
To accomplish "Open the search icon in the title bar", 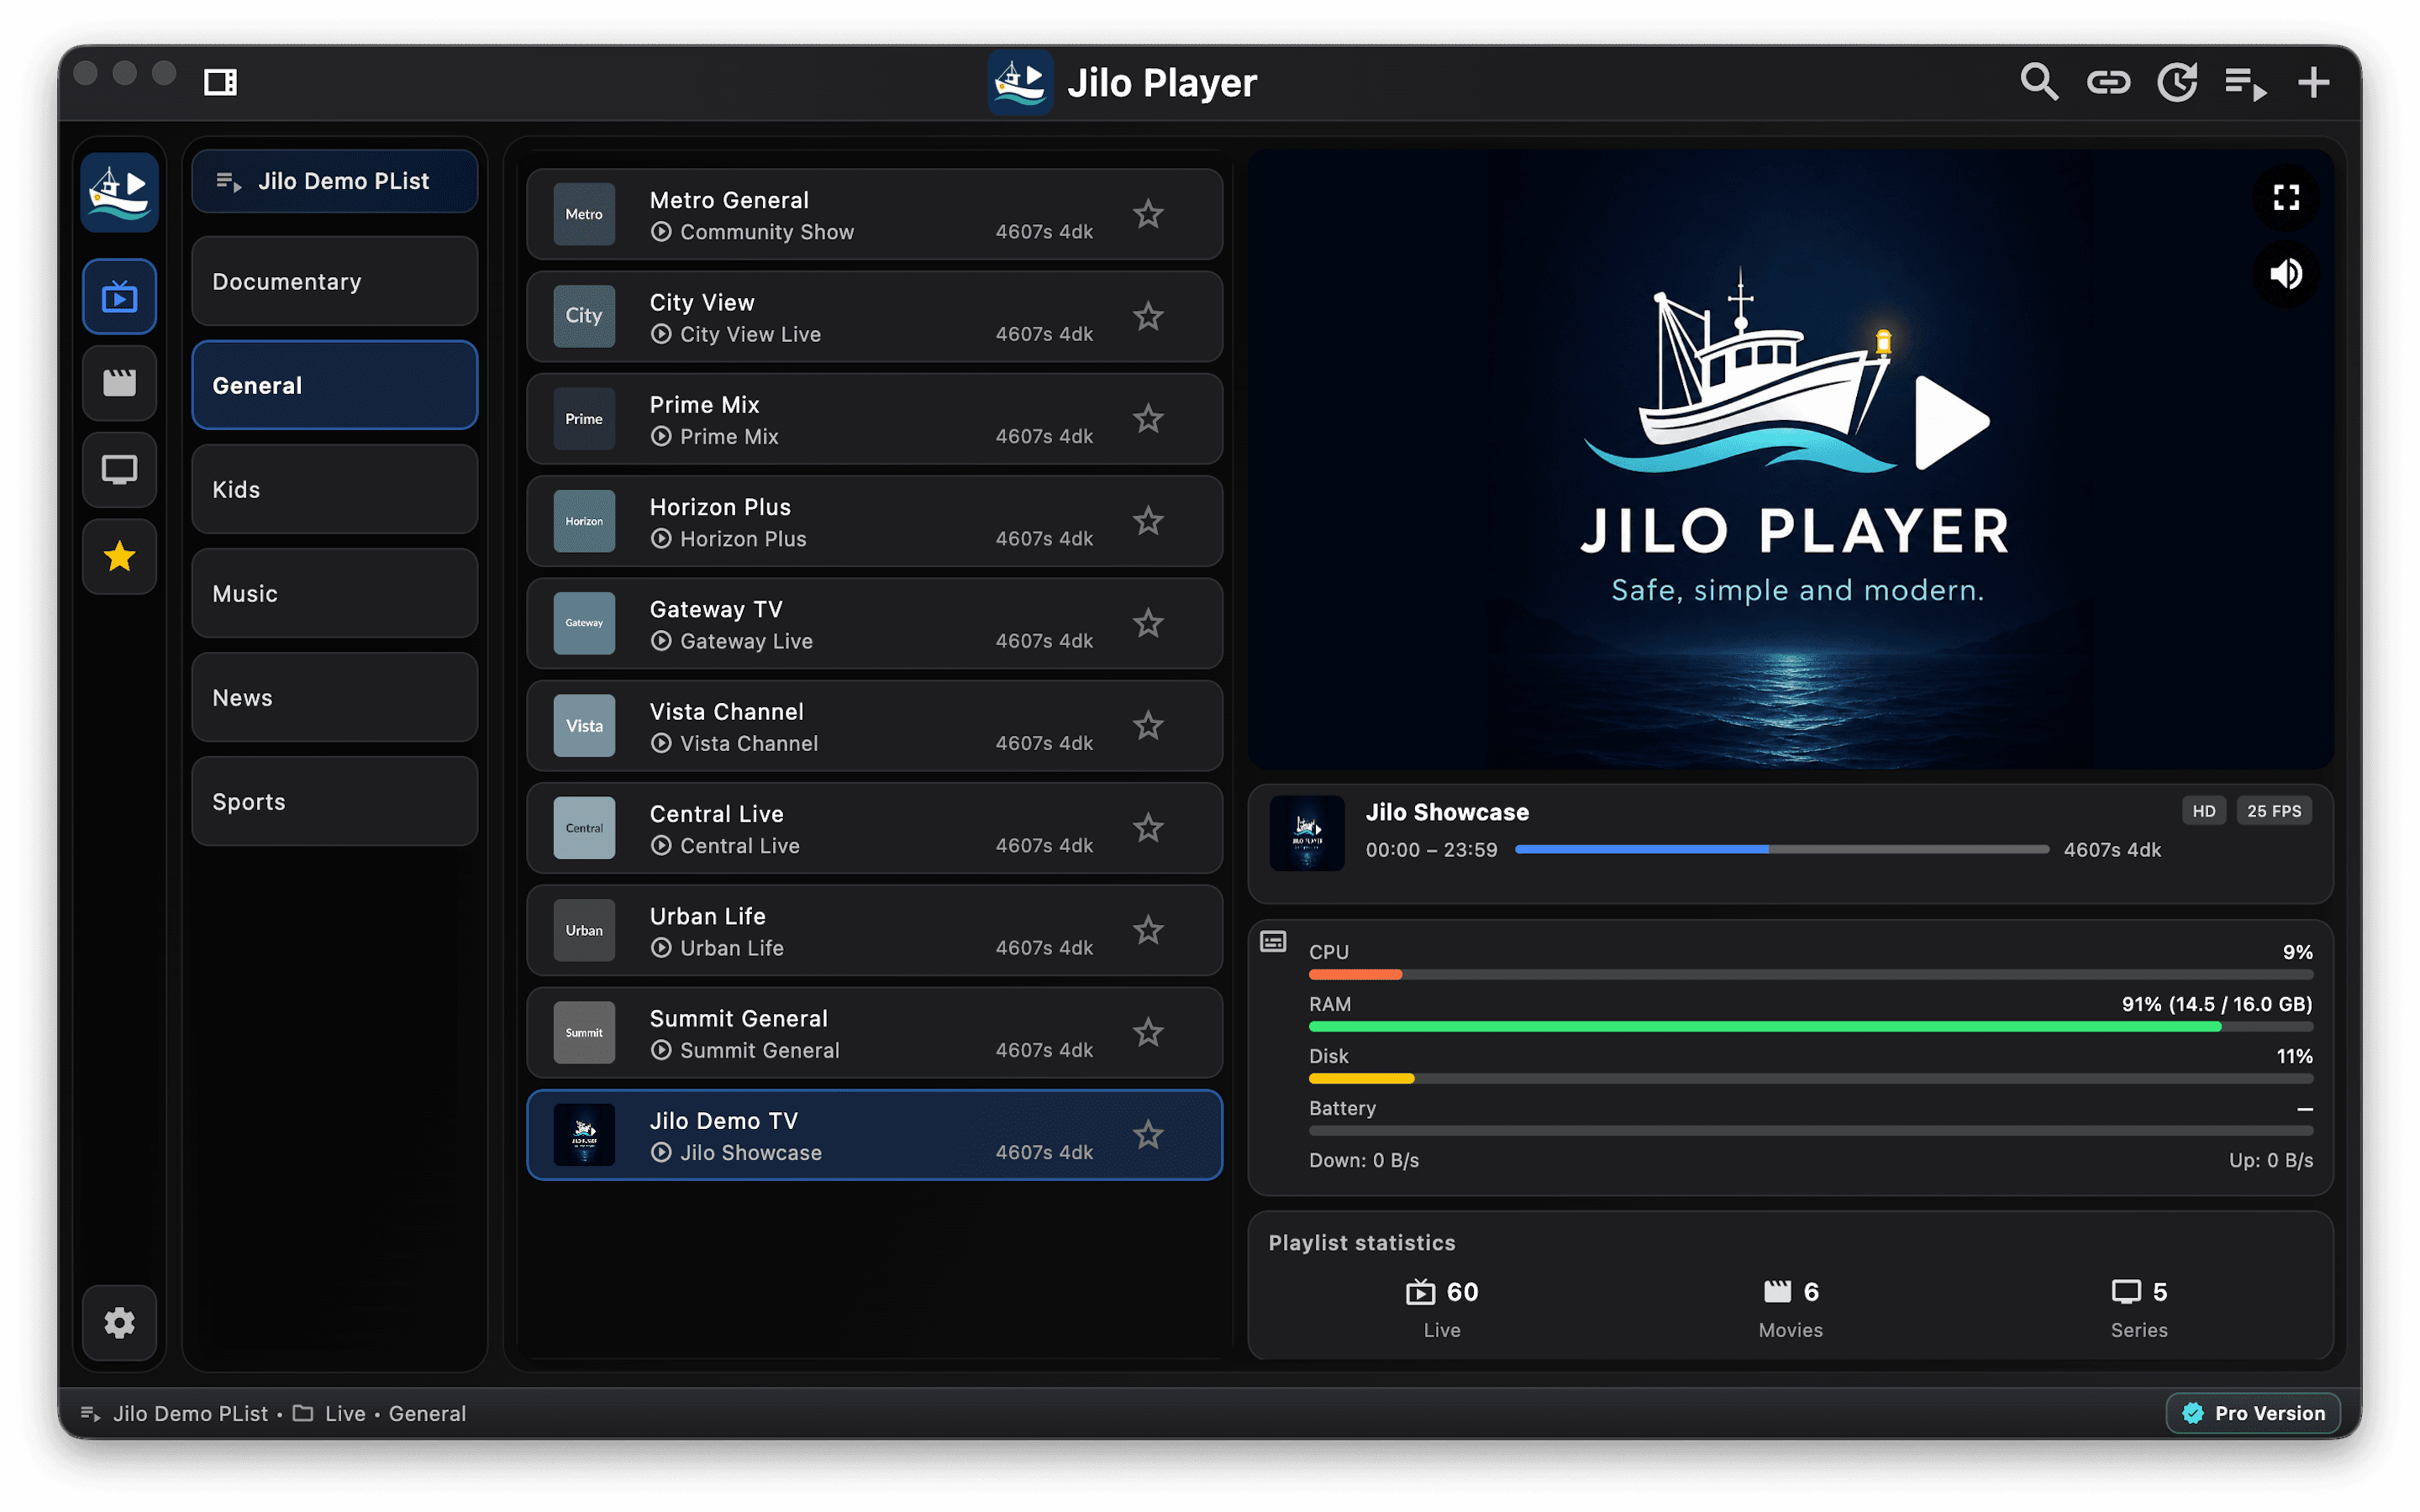I will pyautogui.click(x=2039, y=82).
